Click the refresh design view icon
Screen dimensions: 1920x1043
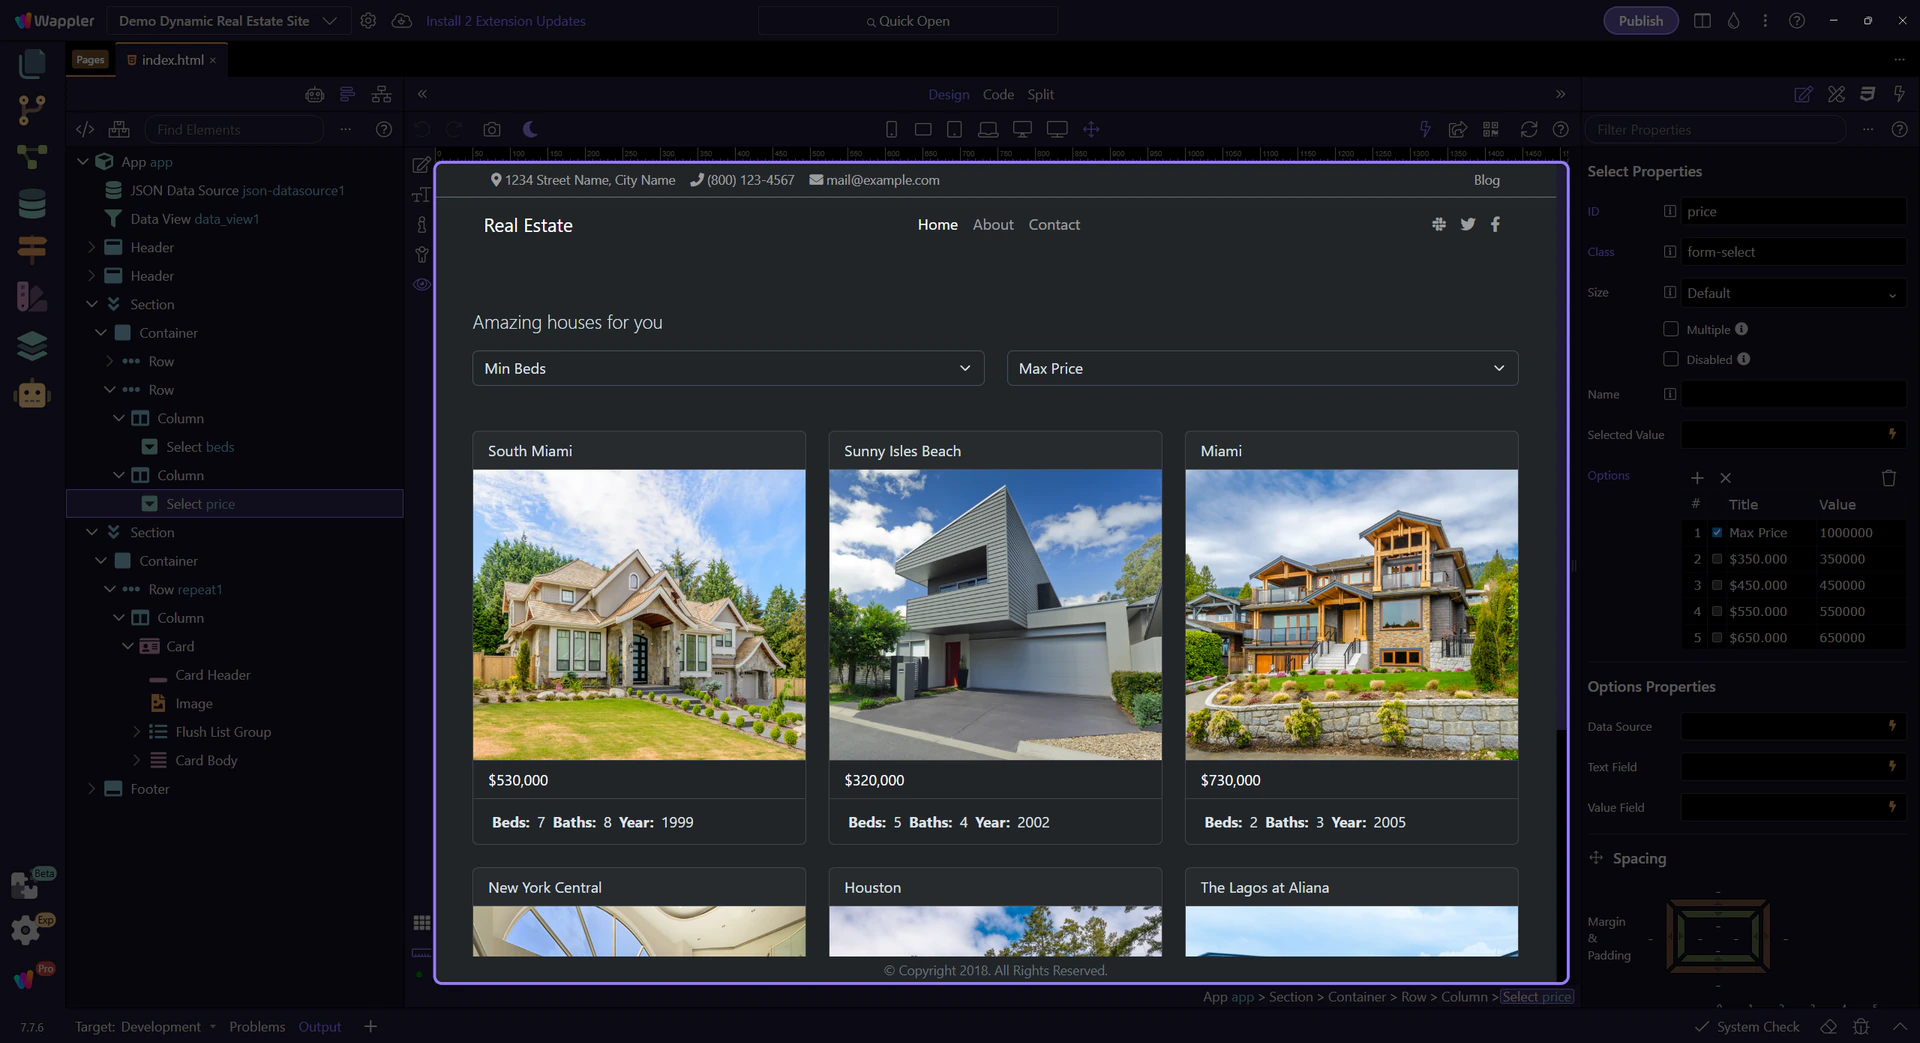(1528, 129)
